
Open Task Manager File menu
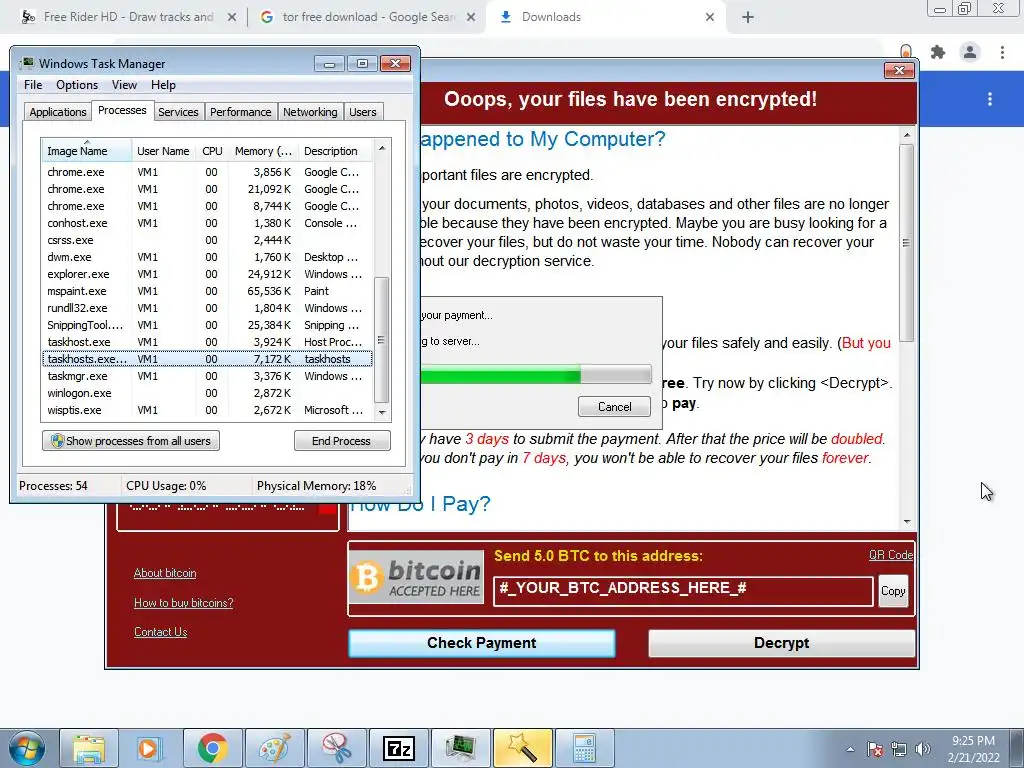point(33,85)
